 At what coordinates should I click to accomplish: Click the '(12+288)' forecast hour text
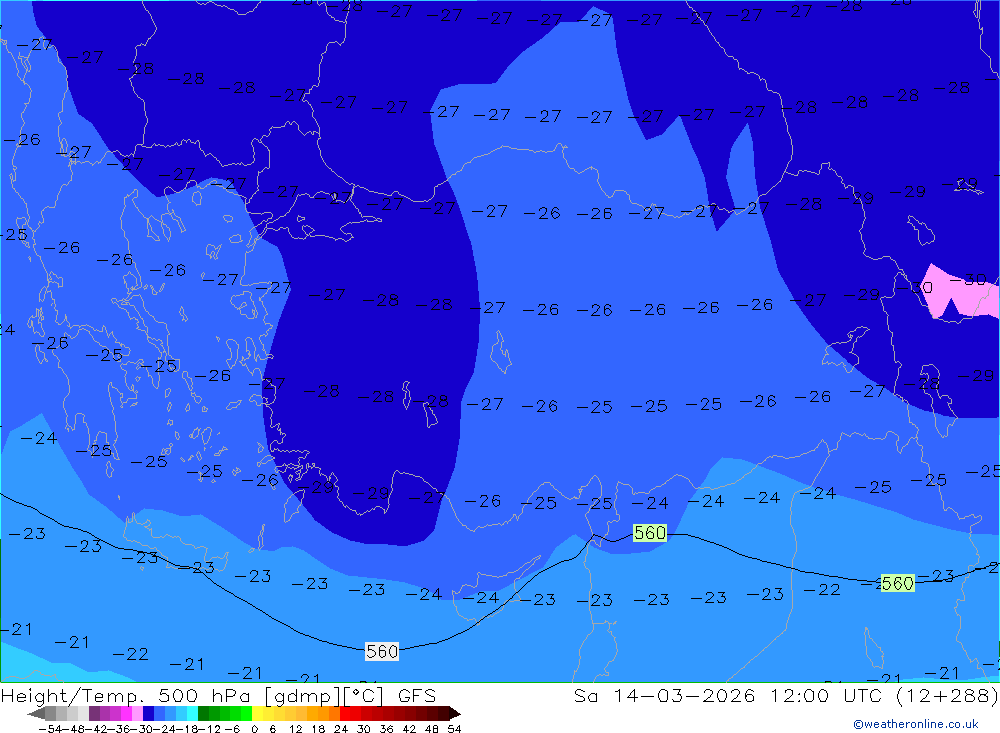(946, 695)
